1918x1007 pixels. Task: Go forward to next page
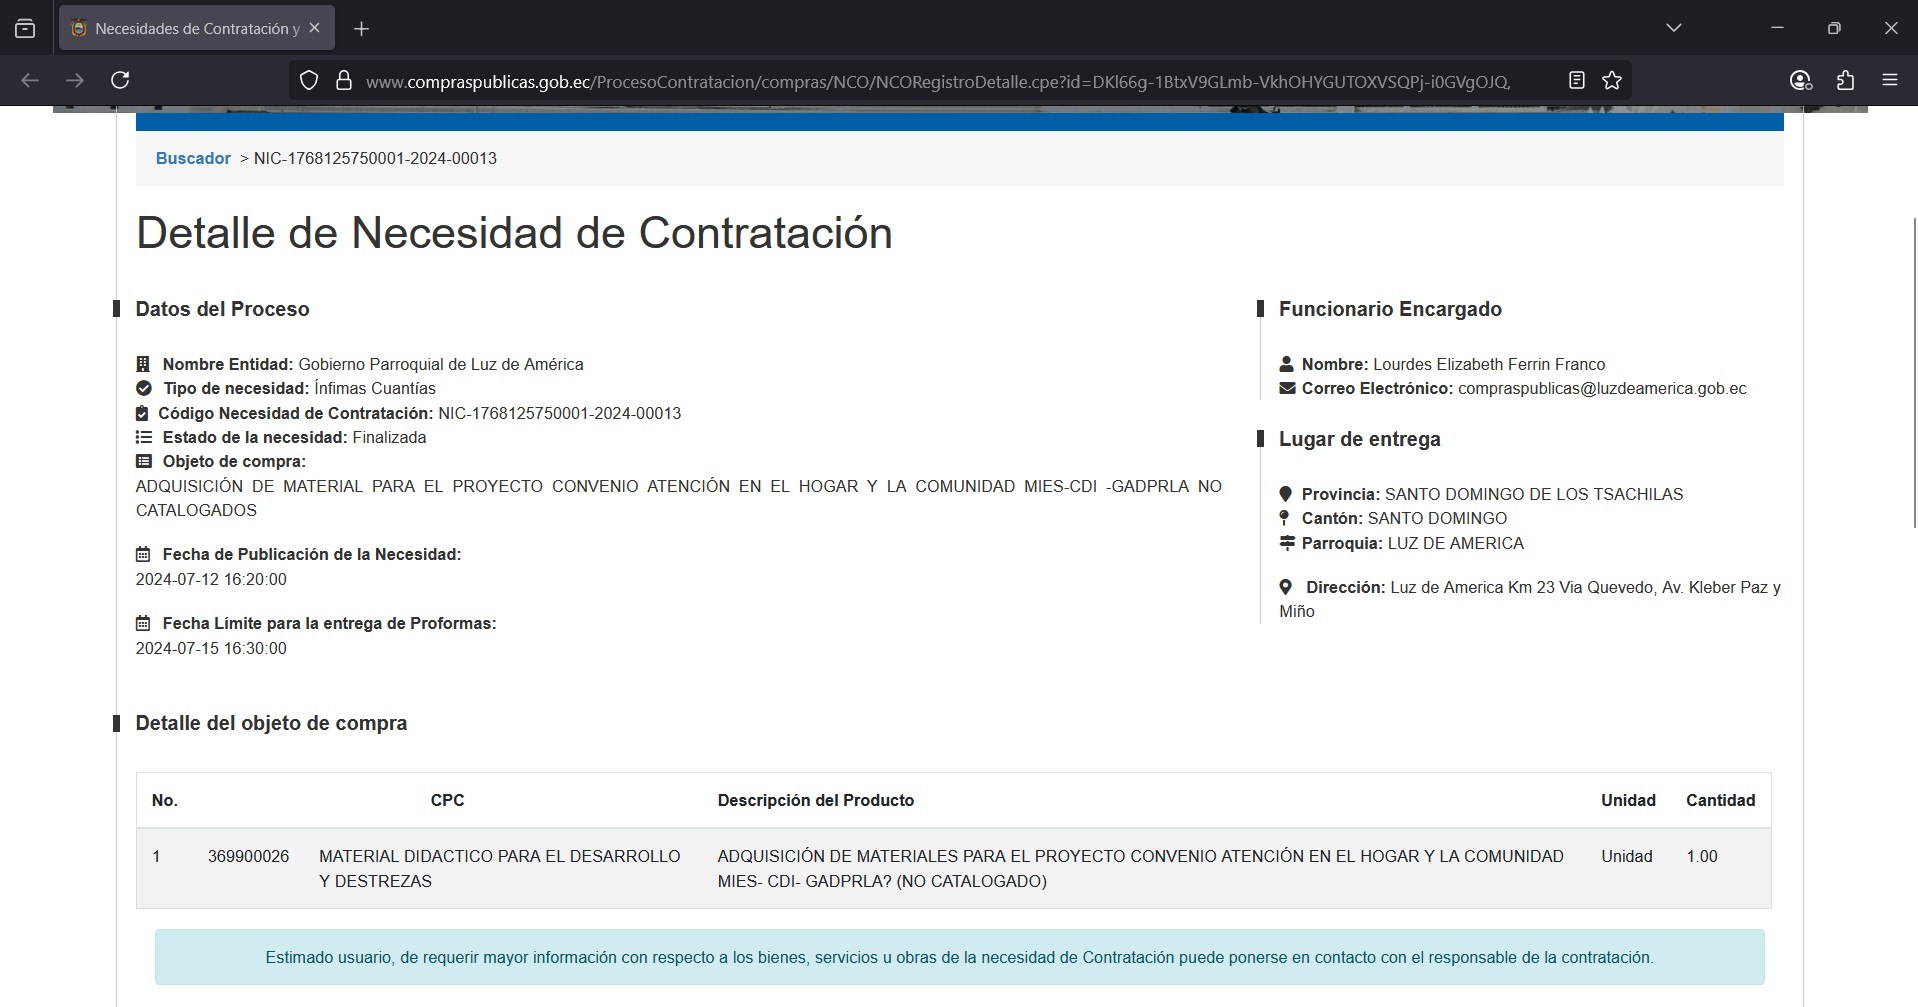(x=75, y=80)
